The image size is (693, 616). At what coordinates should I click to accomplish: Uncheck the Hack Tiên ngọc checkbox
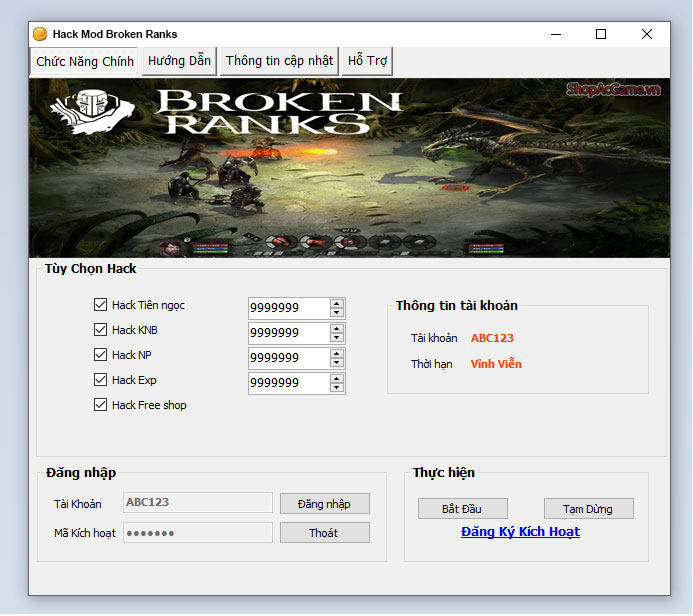pyautogui.click(x=100, y=304)
